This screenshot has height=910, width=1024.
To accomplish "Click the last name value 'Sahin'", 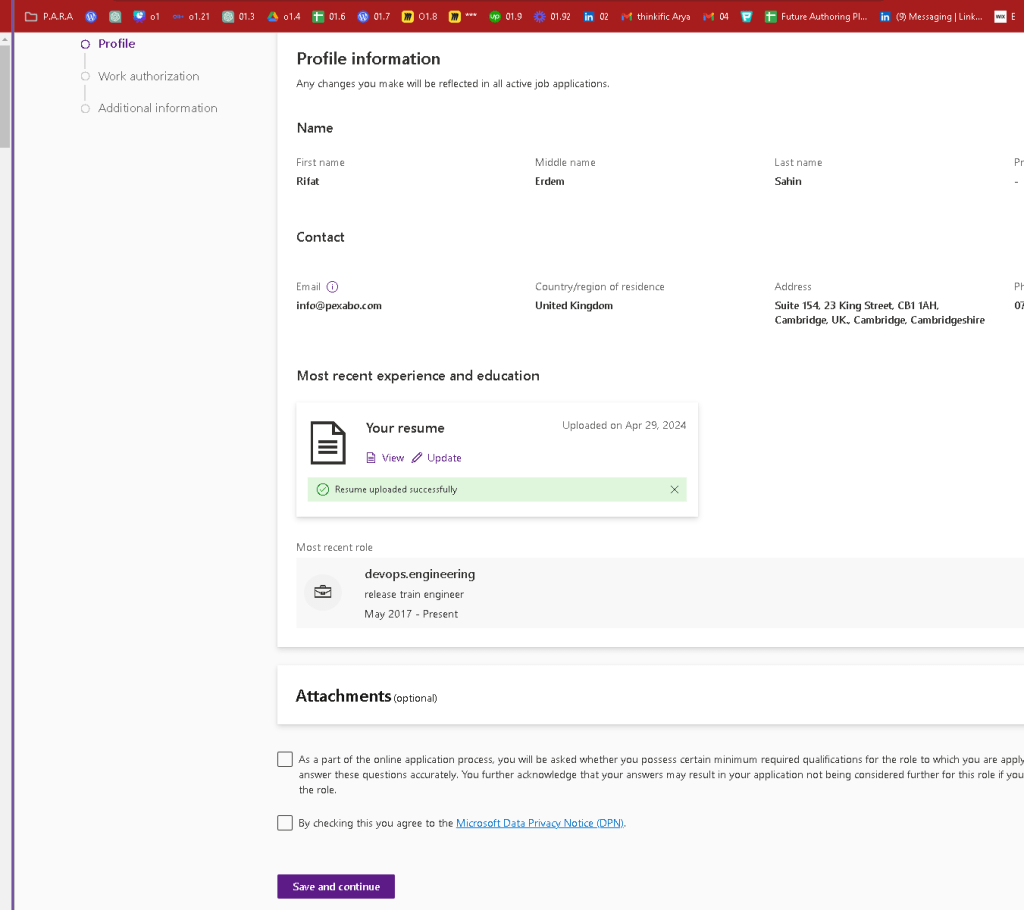I will pos(788,182).
